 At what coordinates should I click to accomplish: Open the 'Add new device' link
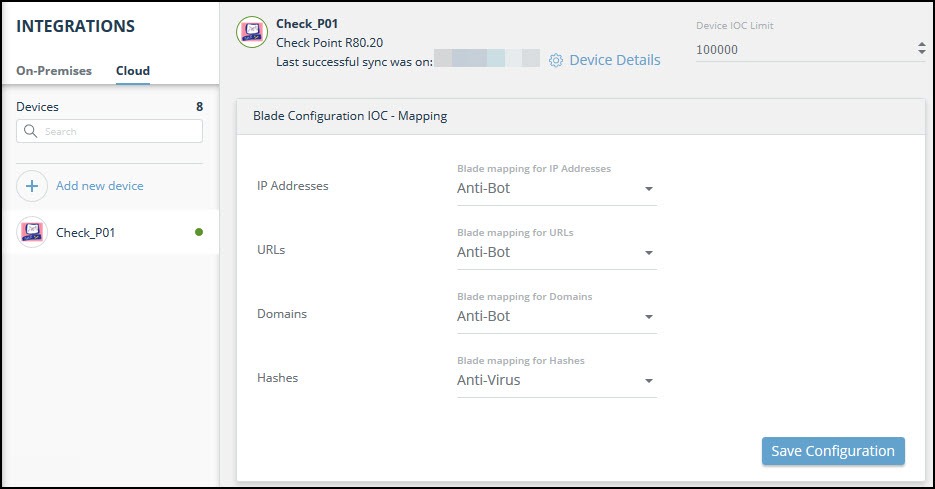[99, 186]
